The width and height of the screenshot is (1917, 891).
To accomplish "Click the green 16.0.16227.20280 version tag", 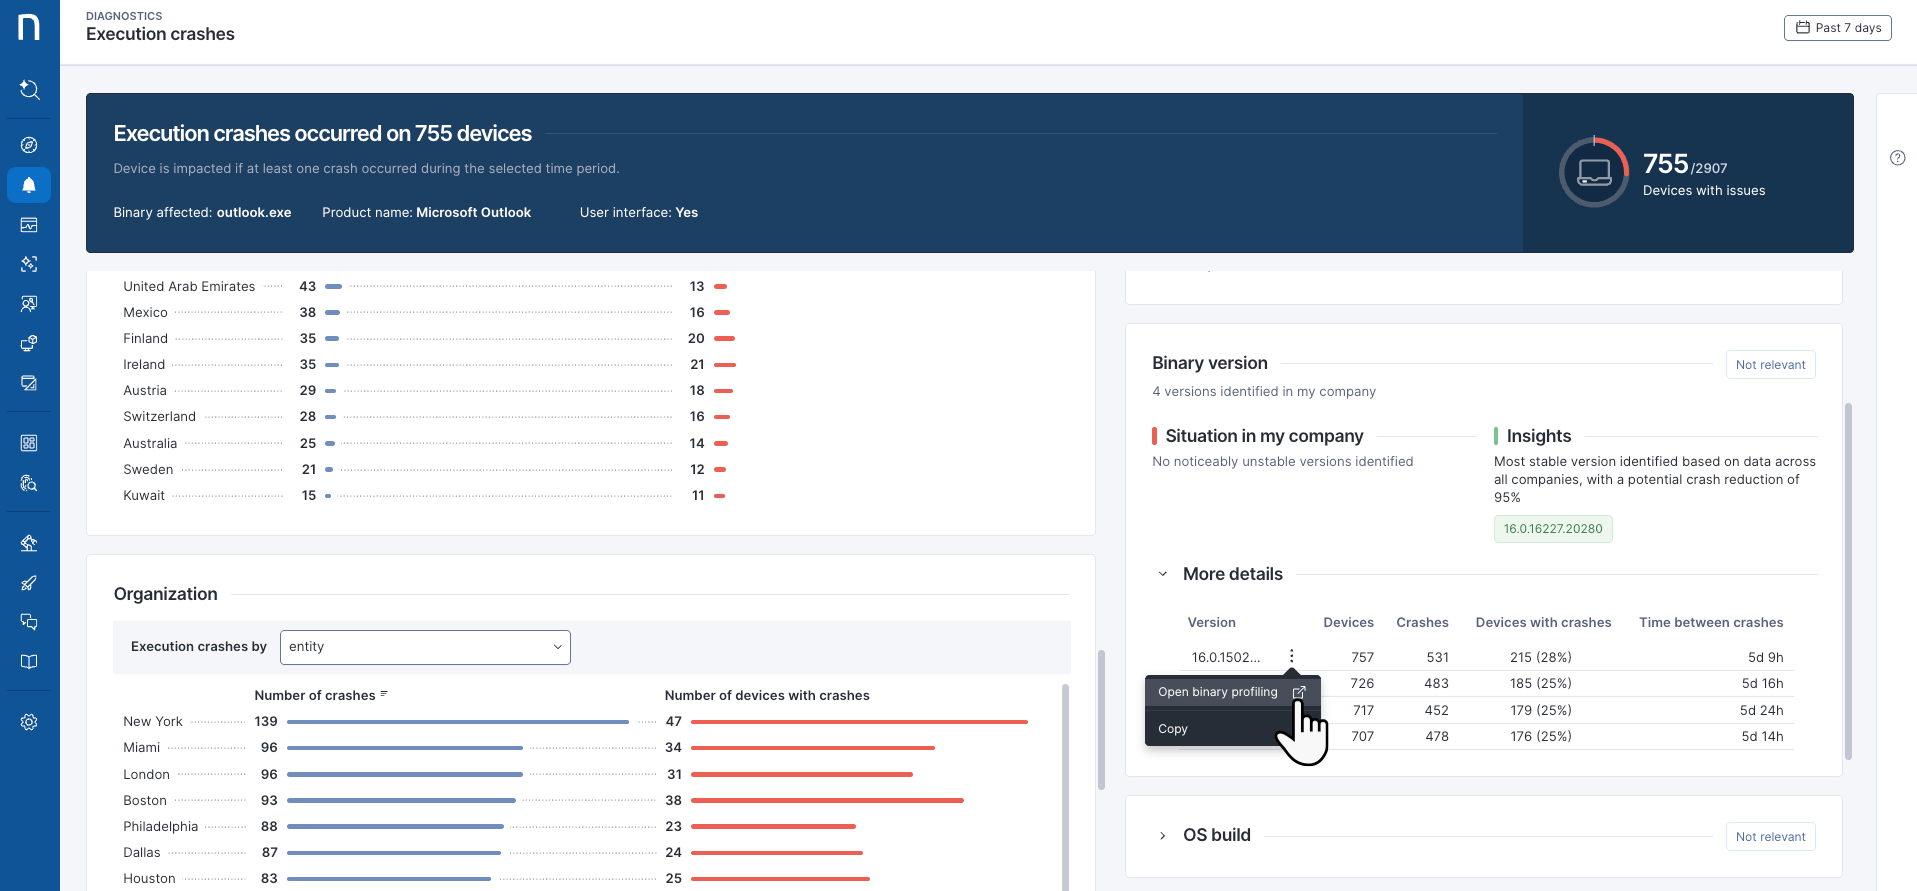I will [x=1552, y=529].
